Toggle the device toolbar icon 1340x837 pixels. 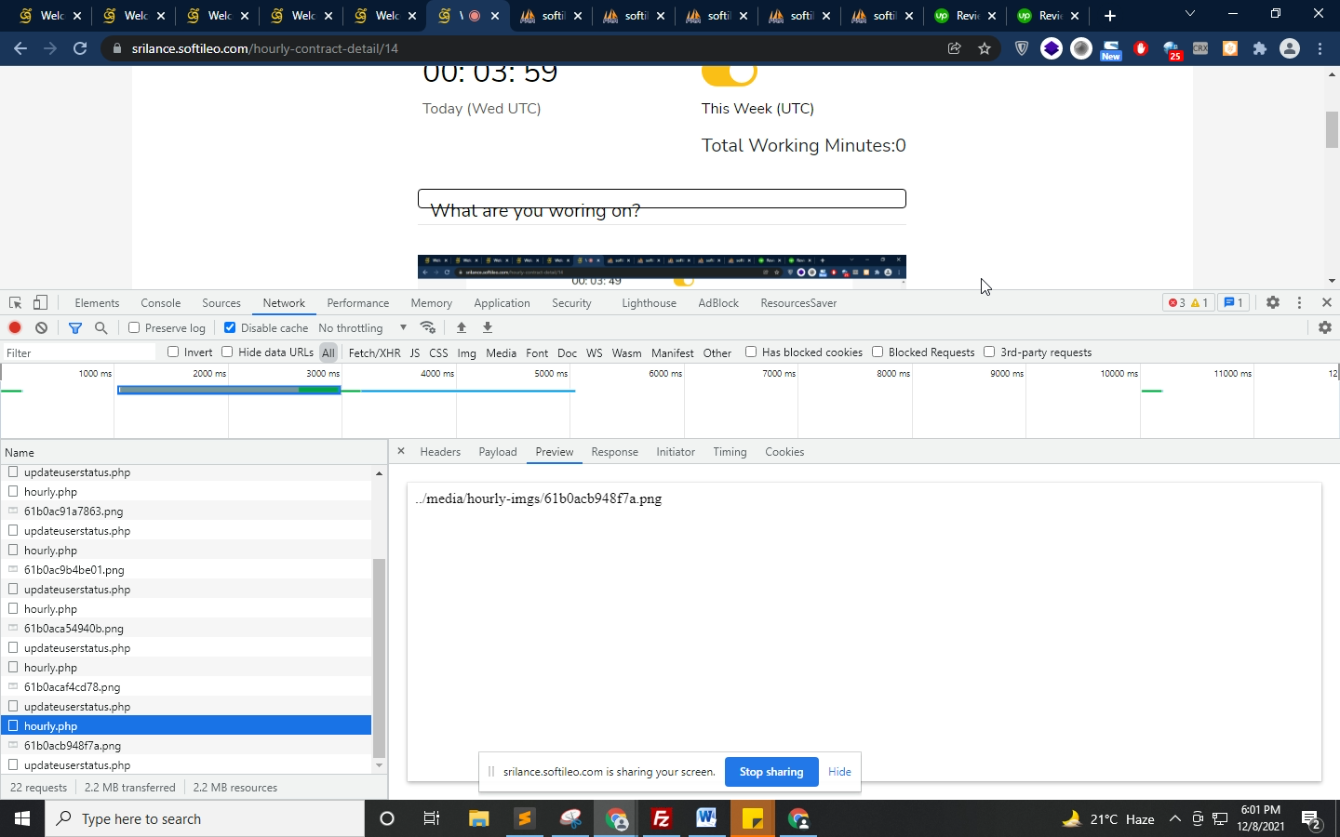tap(40, 303)
